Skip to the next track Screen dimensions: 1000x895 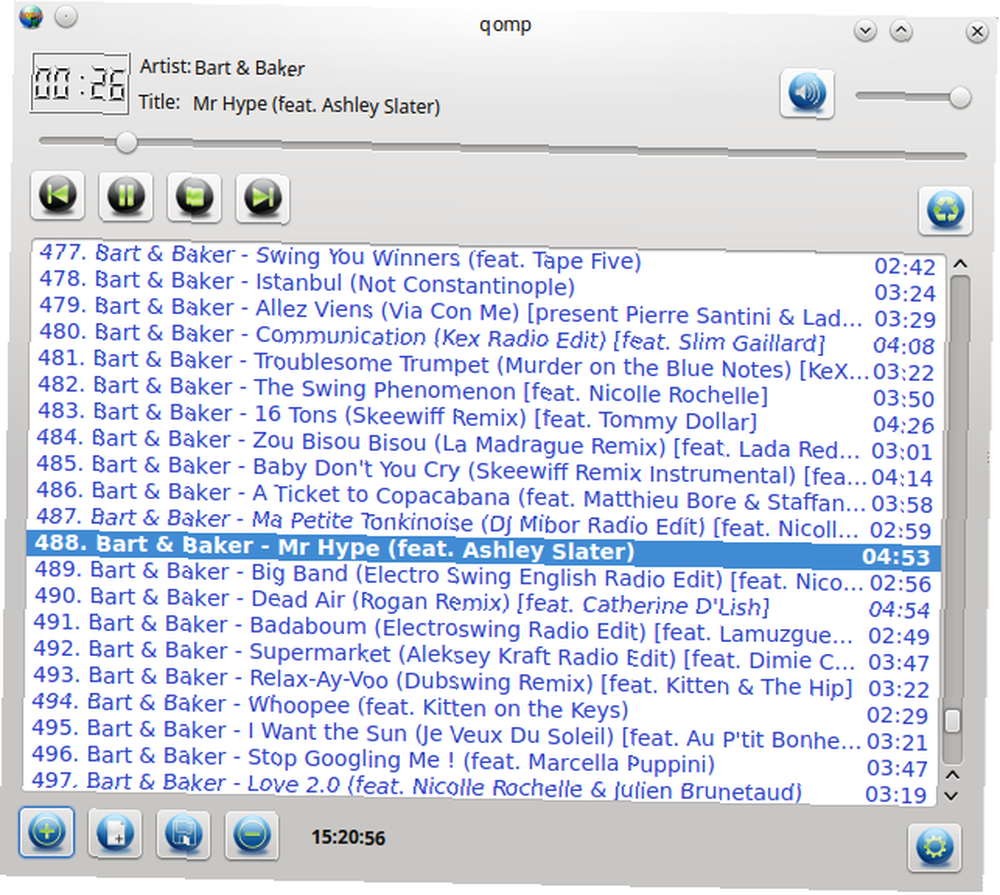click(x=263, y=198)
